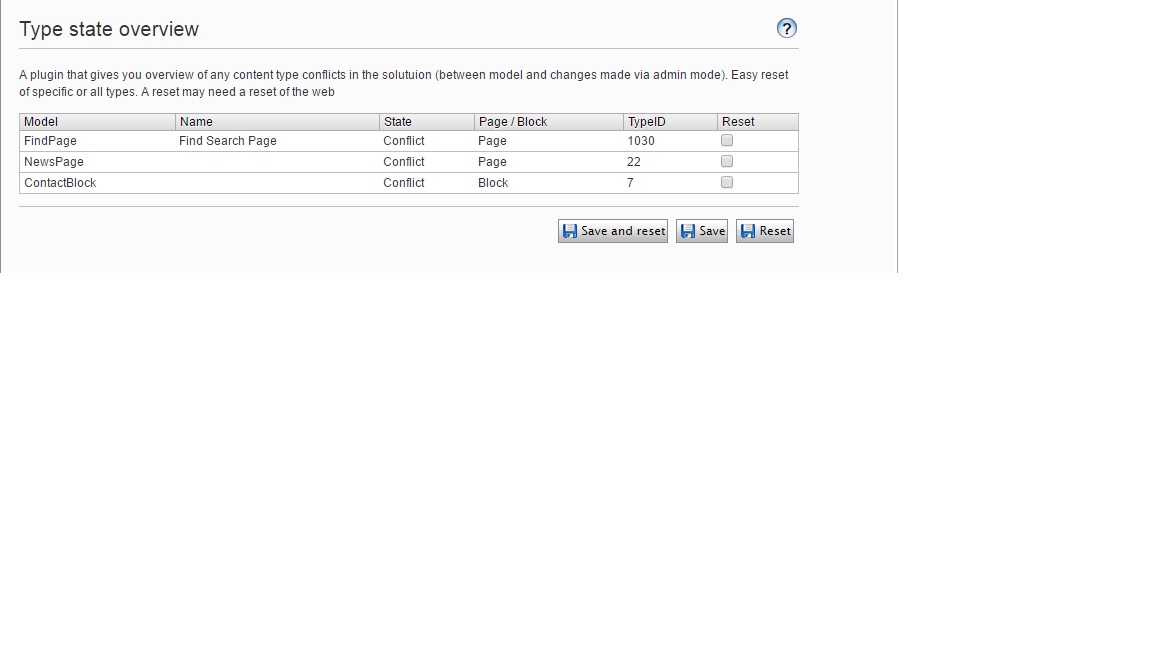Click the Page / Block column header
This screenshot has width=1152, height=648.
click(512, 122)
